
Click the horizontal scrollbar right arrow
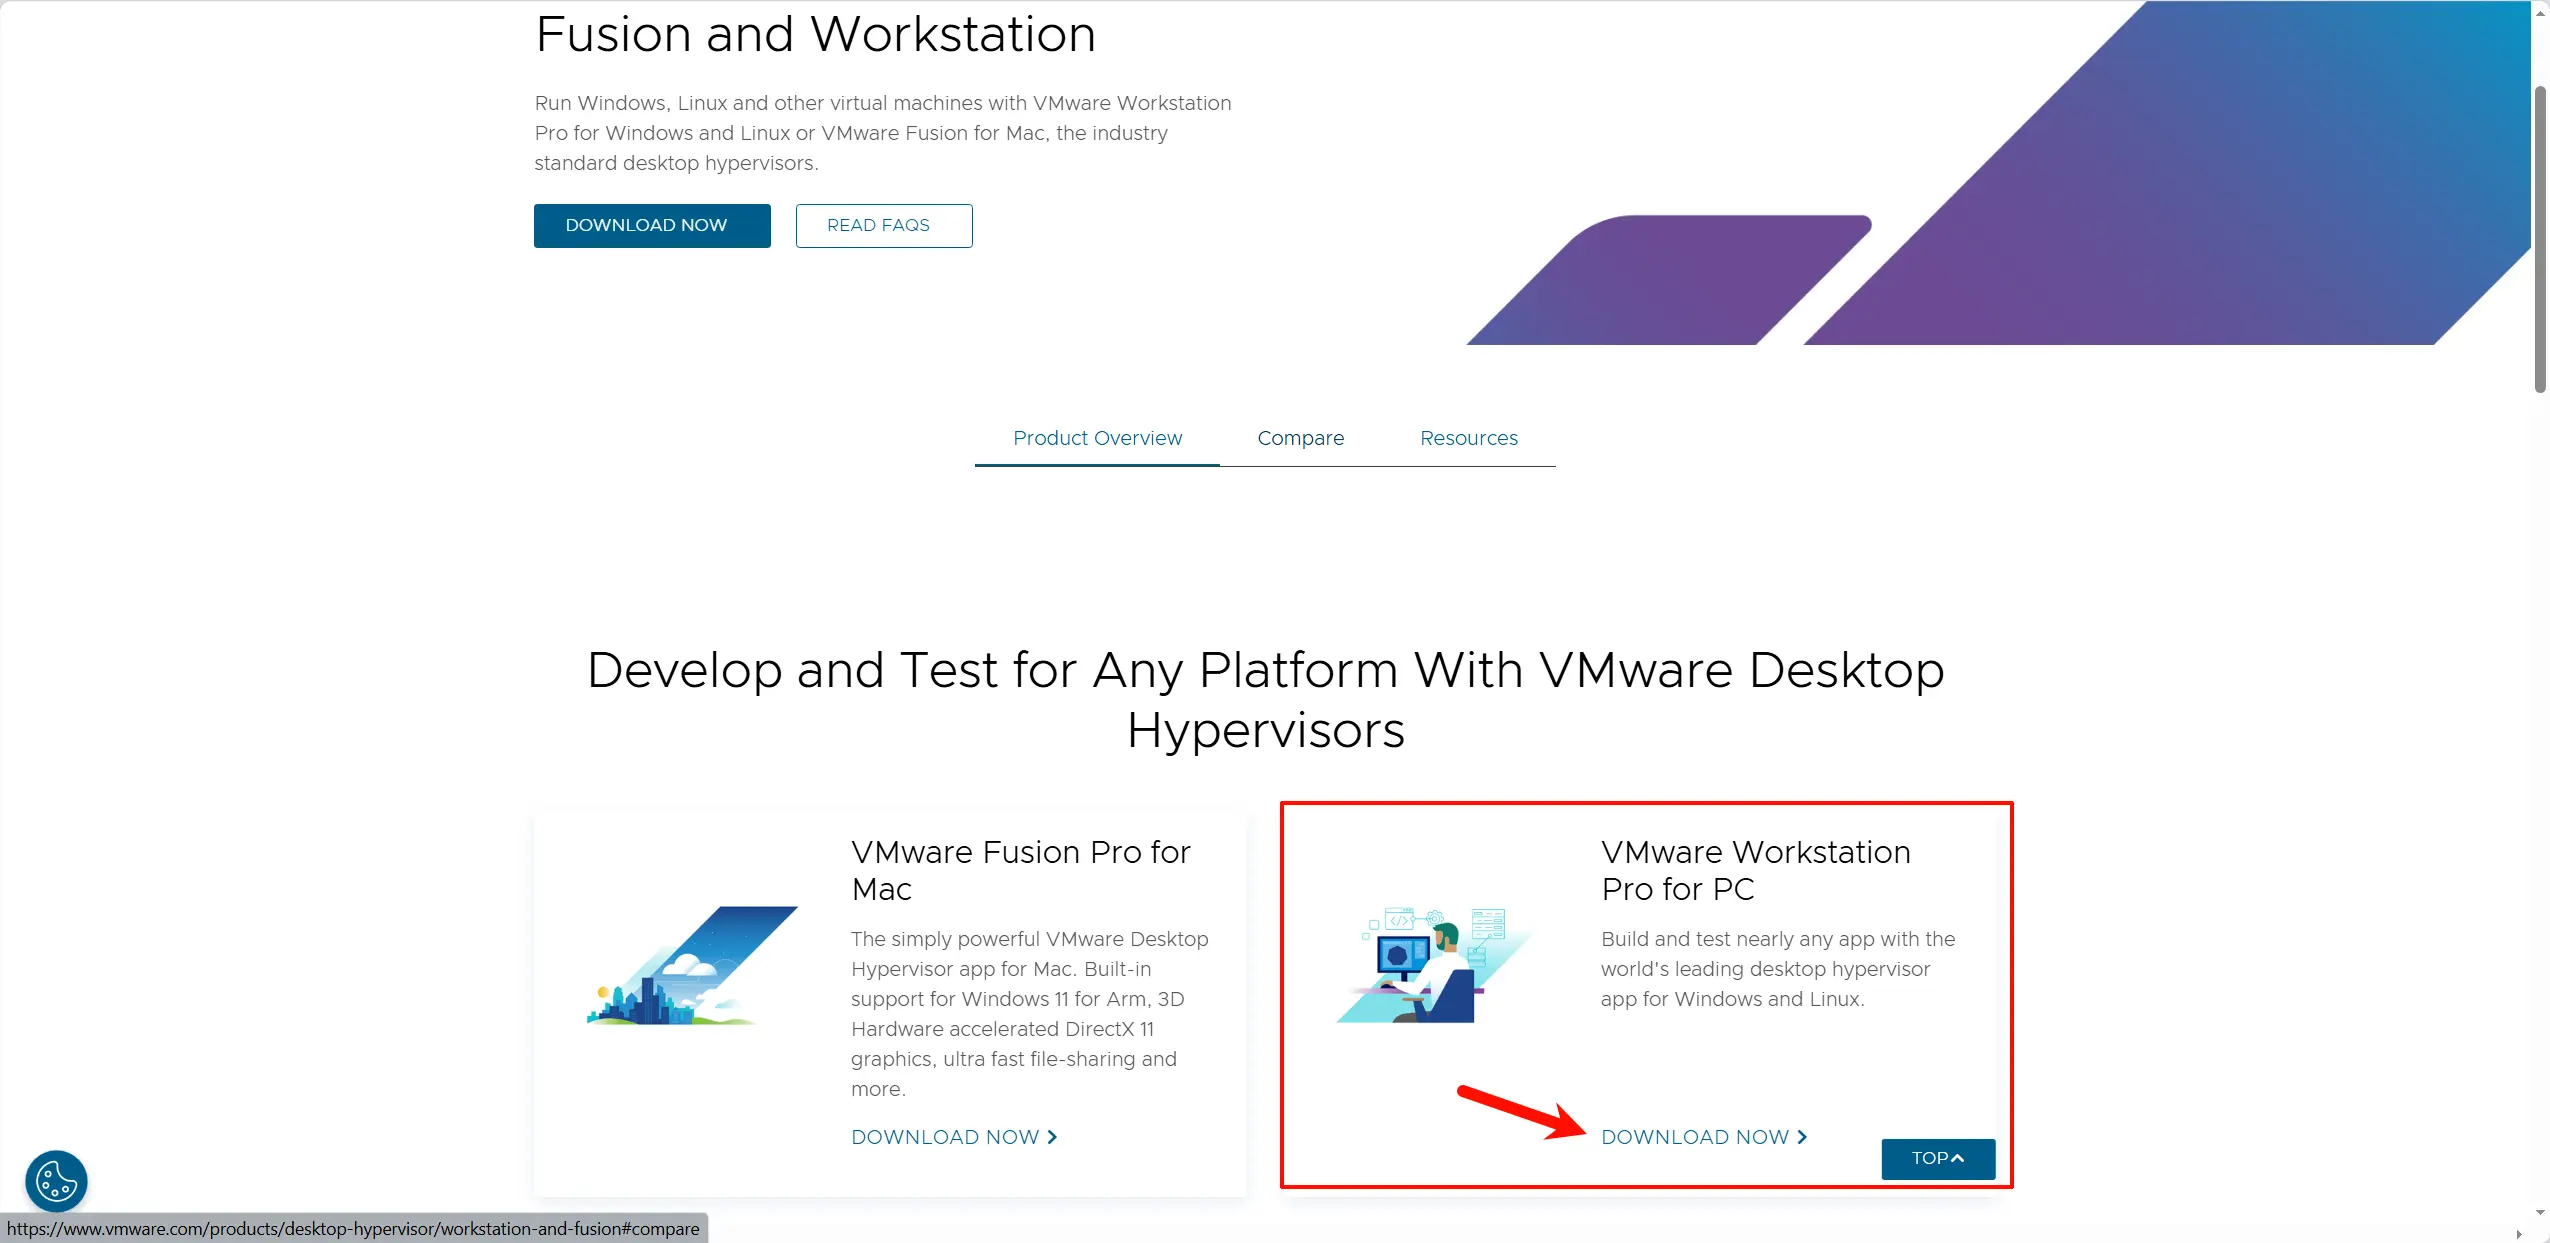click(x=2519, y=1234)
